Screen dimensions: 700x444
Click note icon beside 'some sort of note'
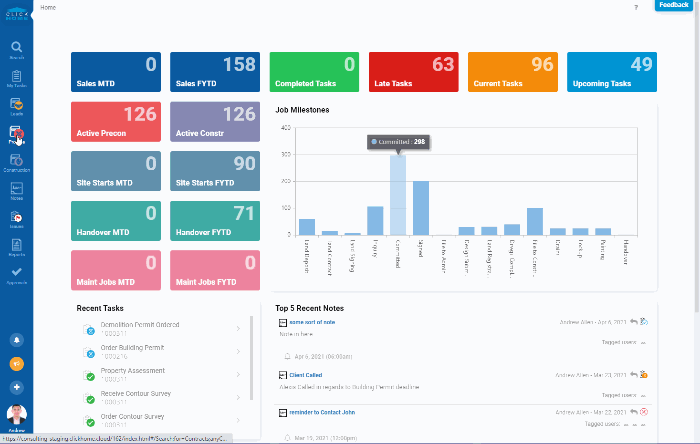[x=283, y=322]
